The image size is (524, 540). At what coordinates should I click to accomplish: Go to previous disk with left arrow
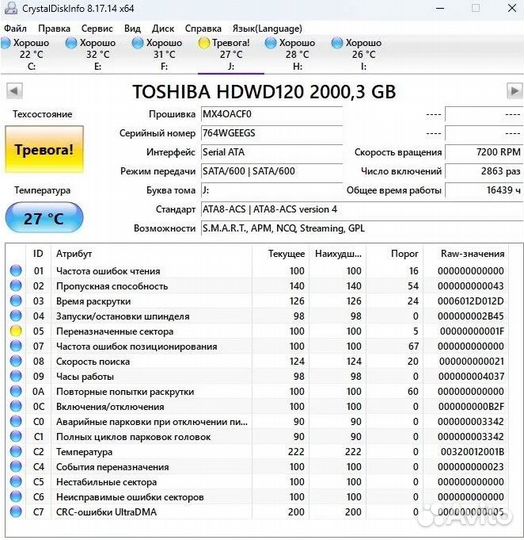[14, 91]
